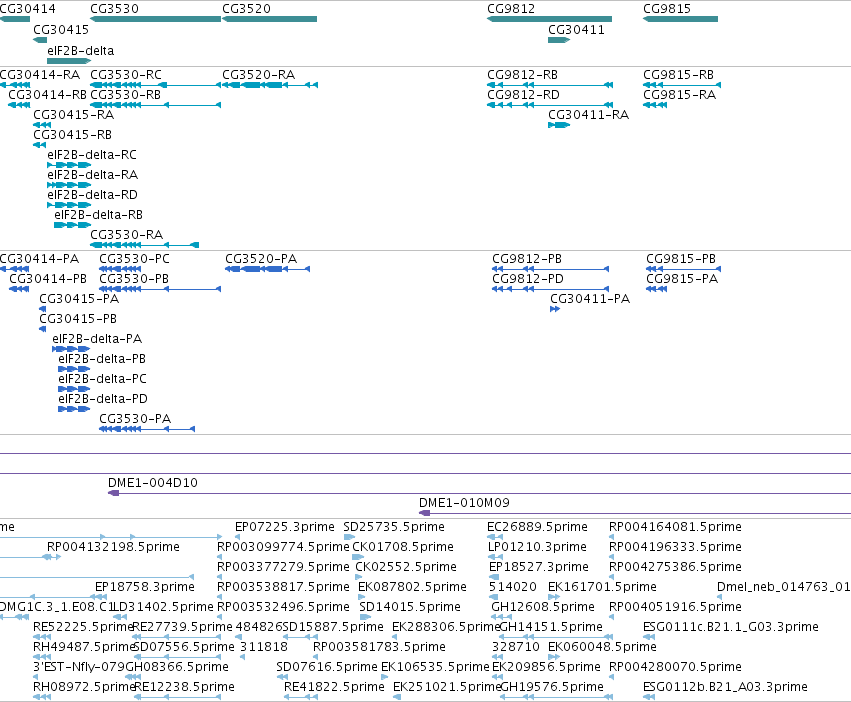Select EST RE52225.5prime

84,627
